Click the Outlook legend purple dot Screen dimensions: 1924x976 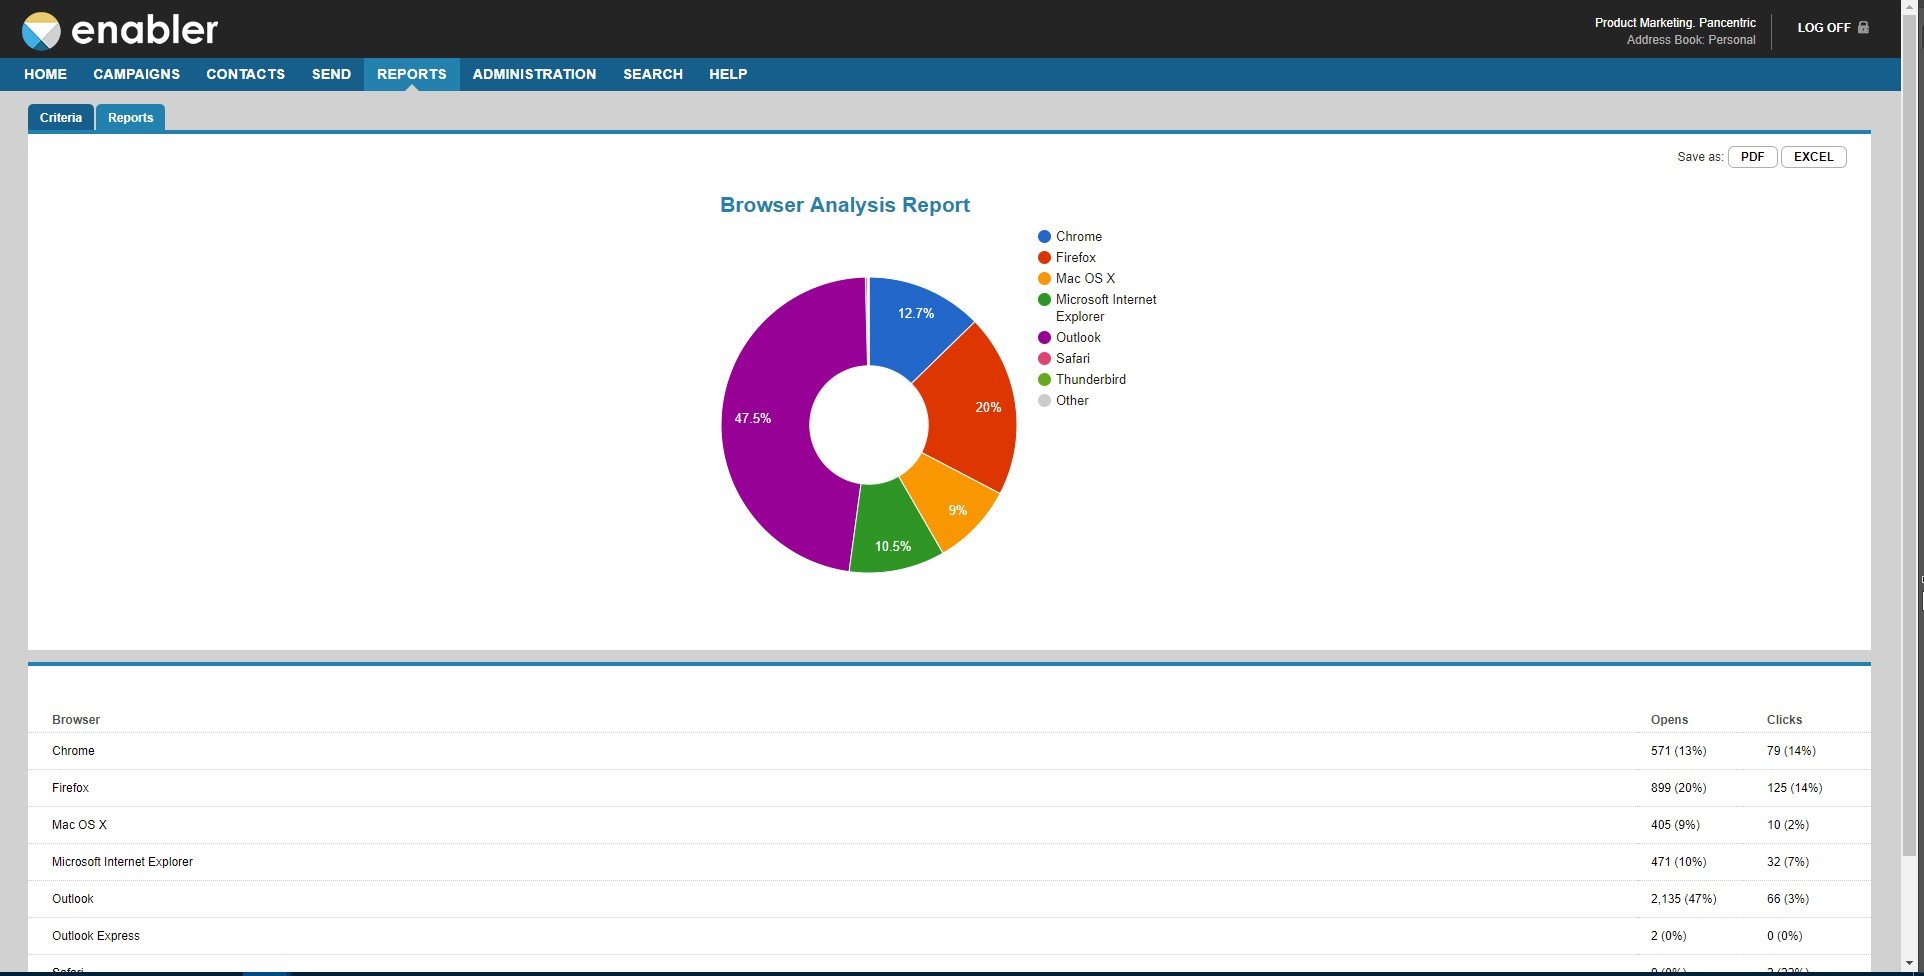(1044, 338)
